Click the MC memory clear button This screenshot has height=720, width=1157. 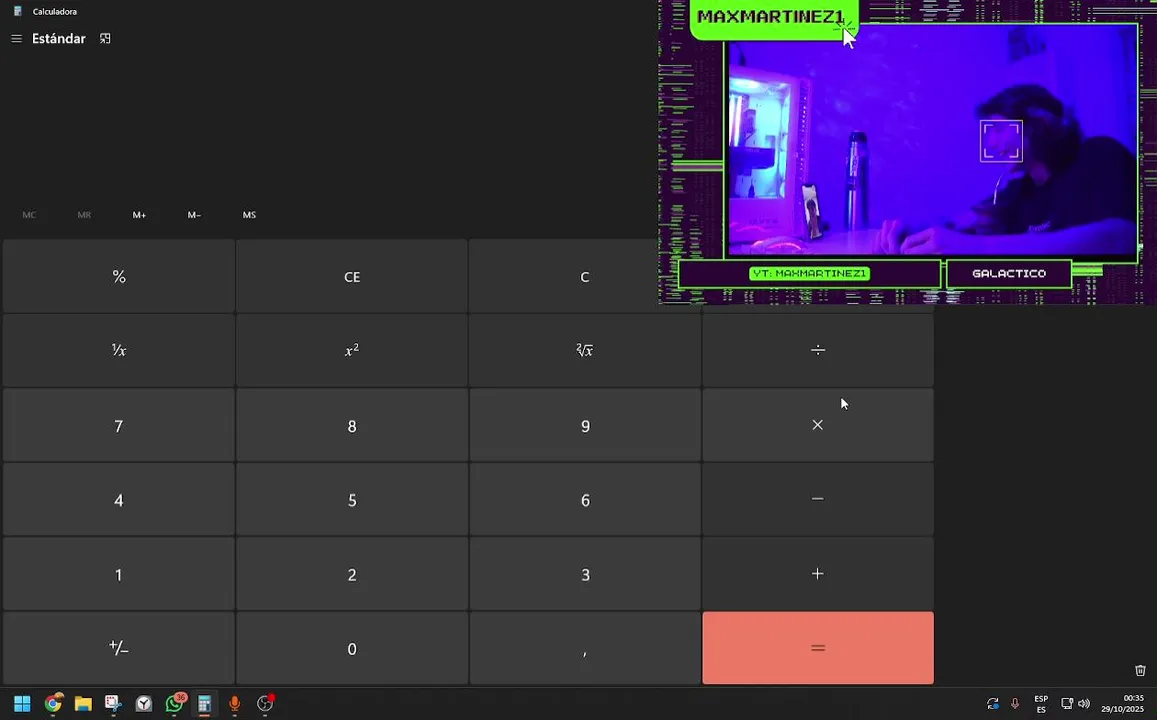[x=29, y=215]
